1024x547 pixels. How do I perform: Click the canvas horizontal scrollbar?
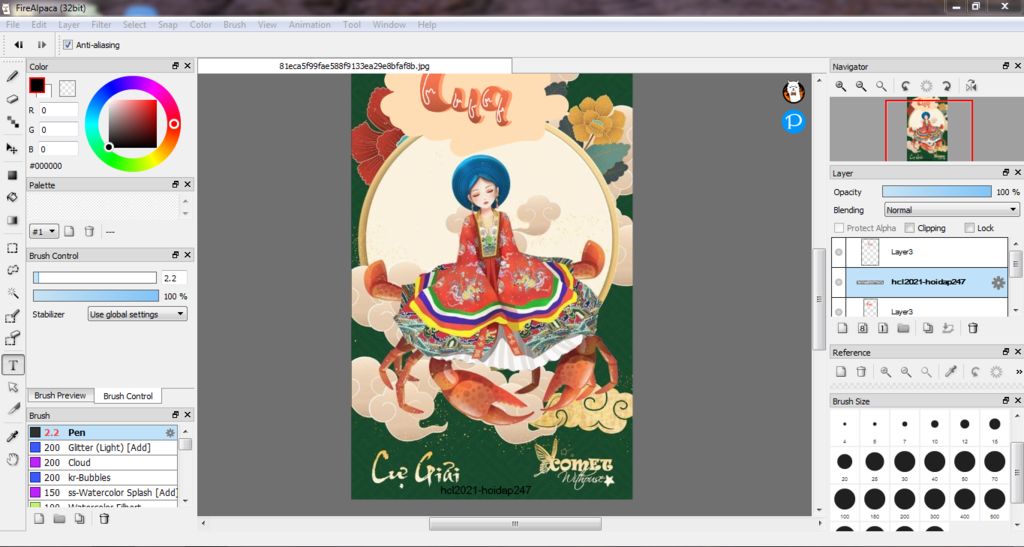coord(515,524)
